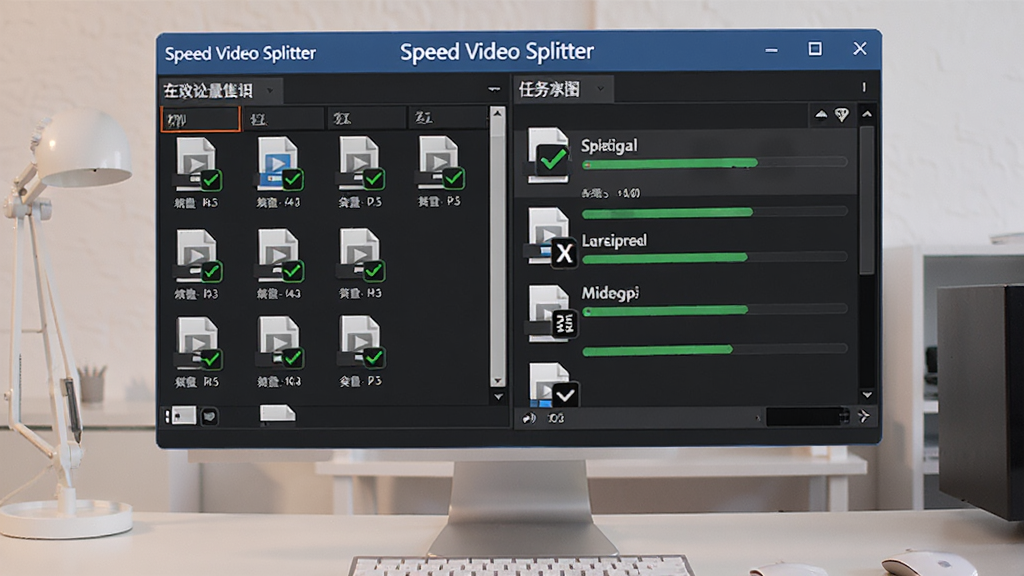Click the up triangle icon beside the diamond

pos(821,115)
